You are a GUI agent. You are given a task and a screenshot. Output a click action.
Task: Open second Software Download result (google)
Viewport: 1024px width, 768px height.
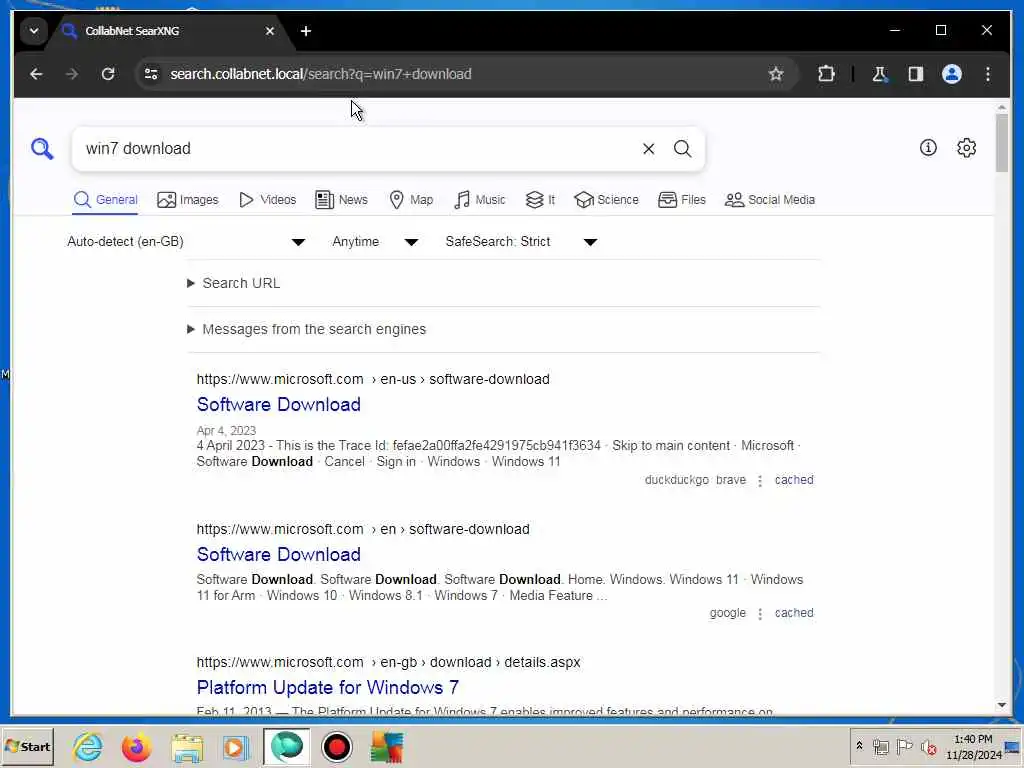pos(279,554)
